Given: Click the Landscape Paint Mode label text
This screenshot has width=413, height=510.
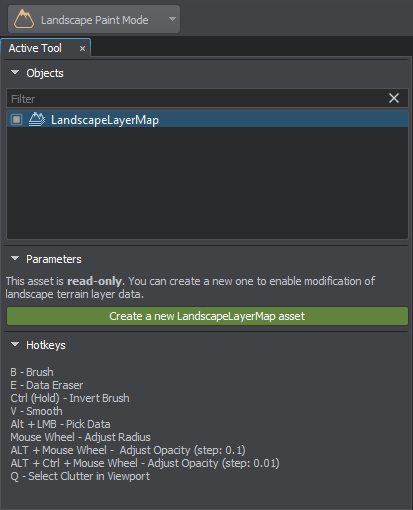Looking at the screenshot, I should pyautogui.click(x=95, y=20).
